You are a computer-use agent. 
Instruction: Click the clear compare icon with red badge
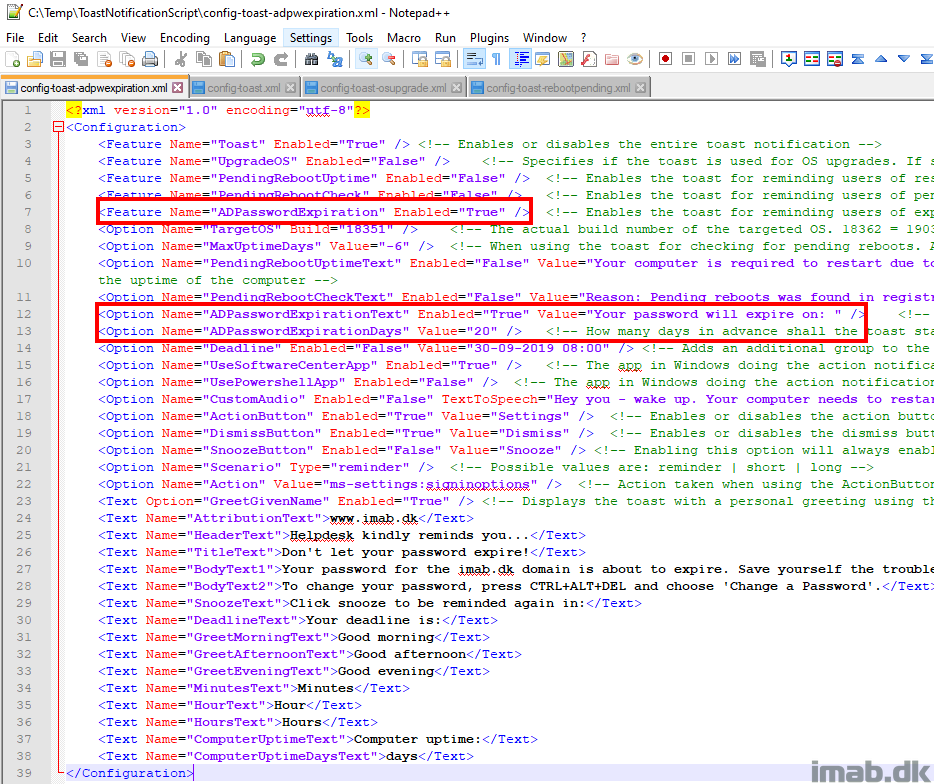tap(835, 59)
